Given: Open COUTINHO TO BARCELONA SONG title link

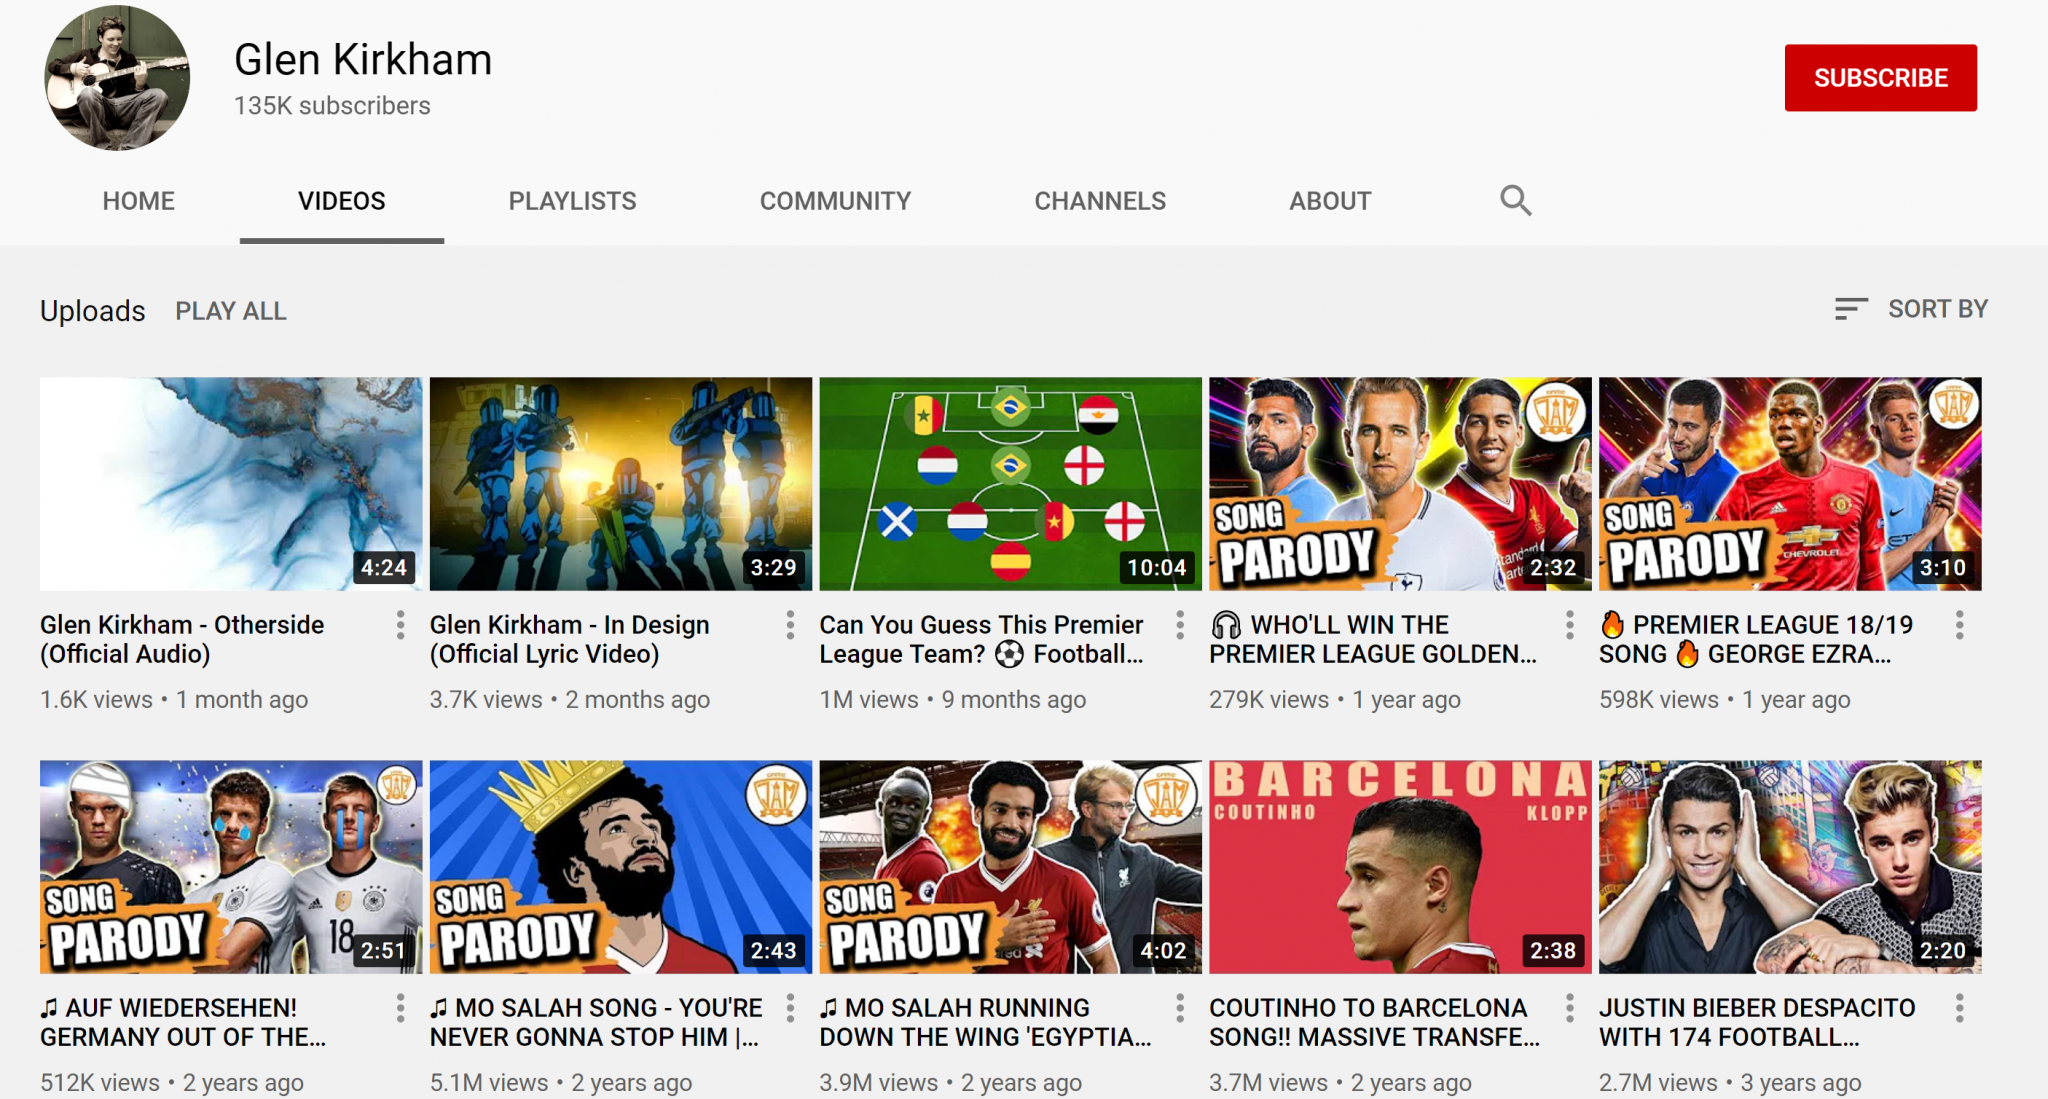Looking at the screenshot, I should point(1375,1022).
